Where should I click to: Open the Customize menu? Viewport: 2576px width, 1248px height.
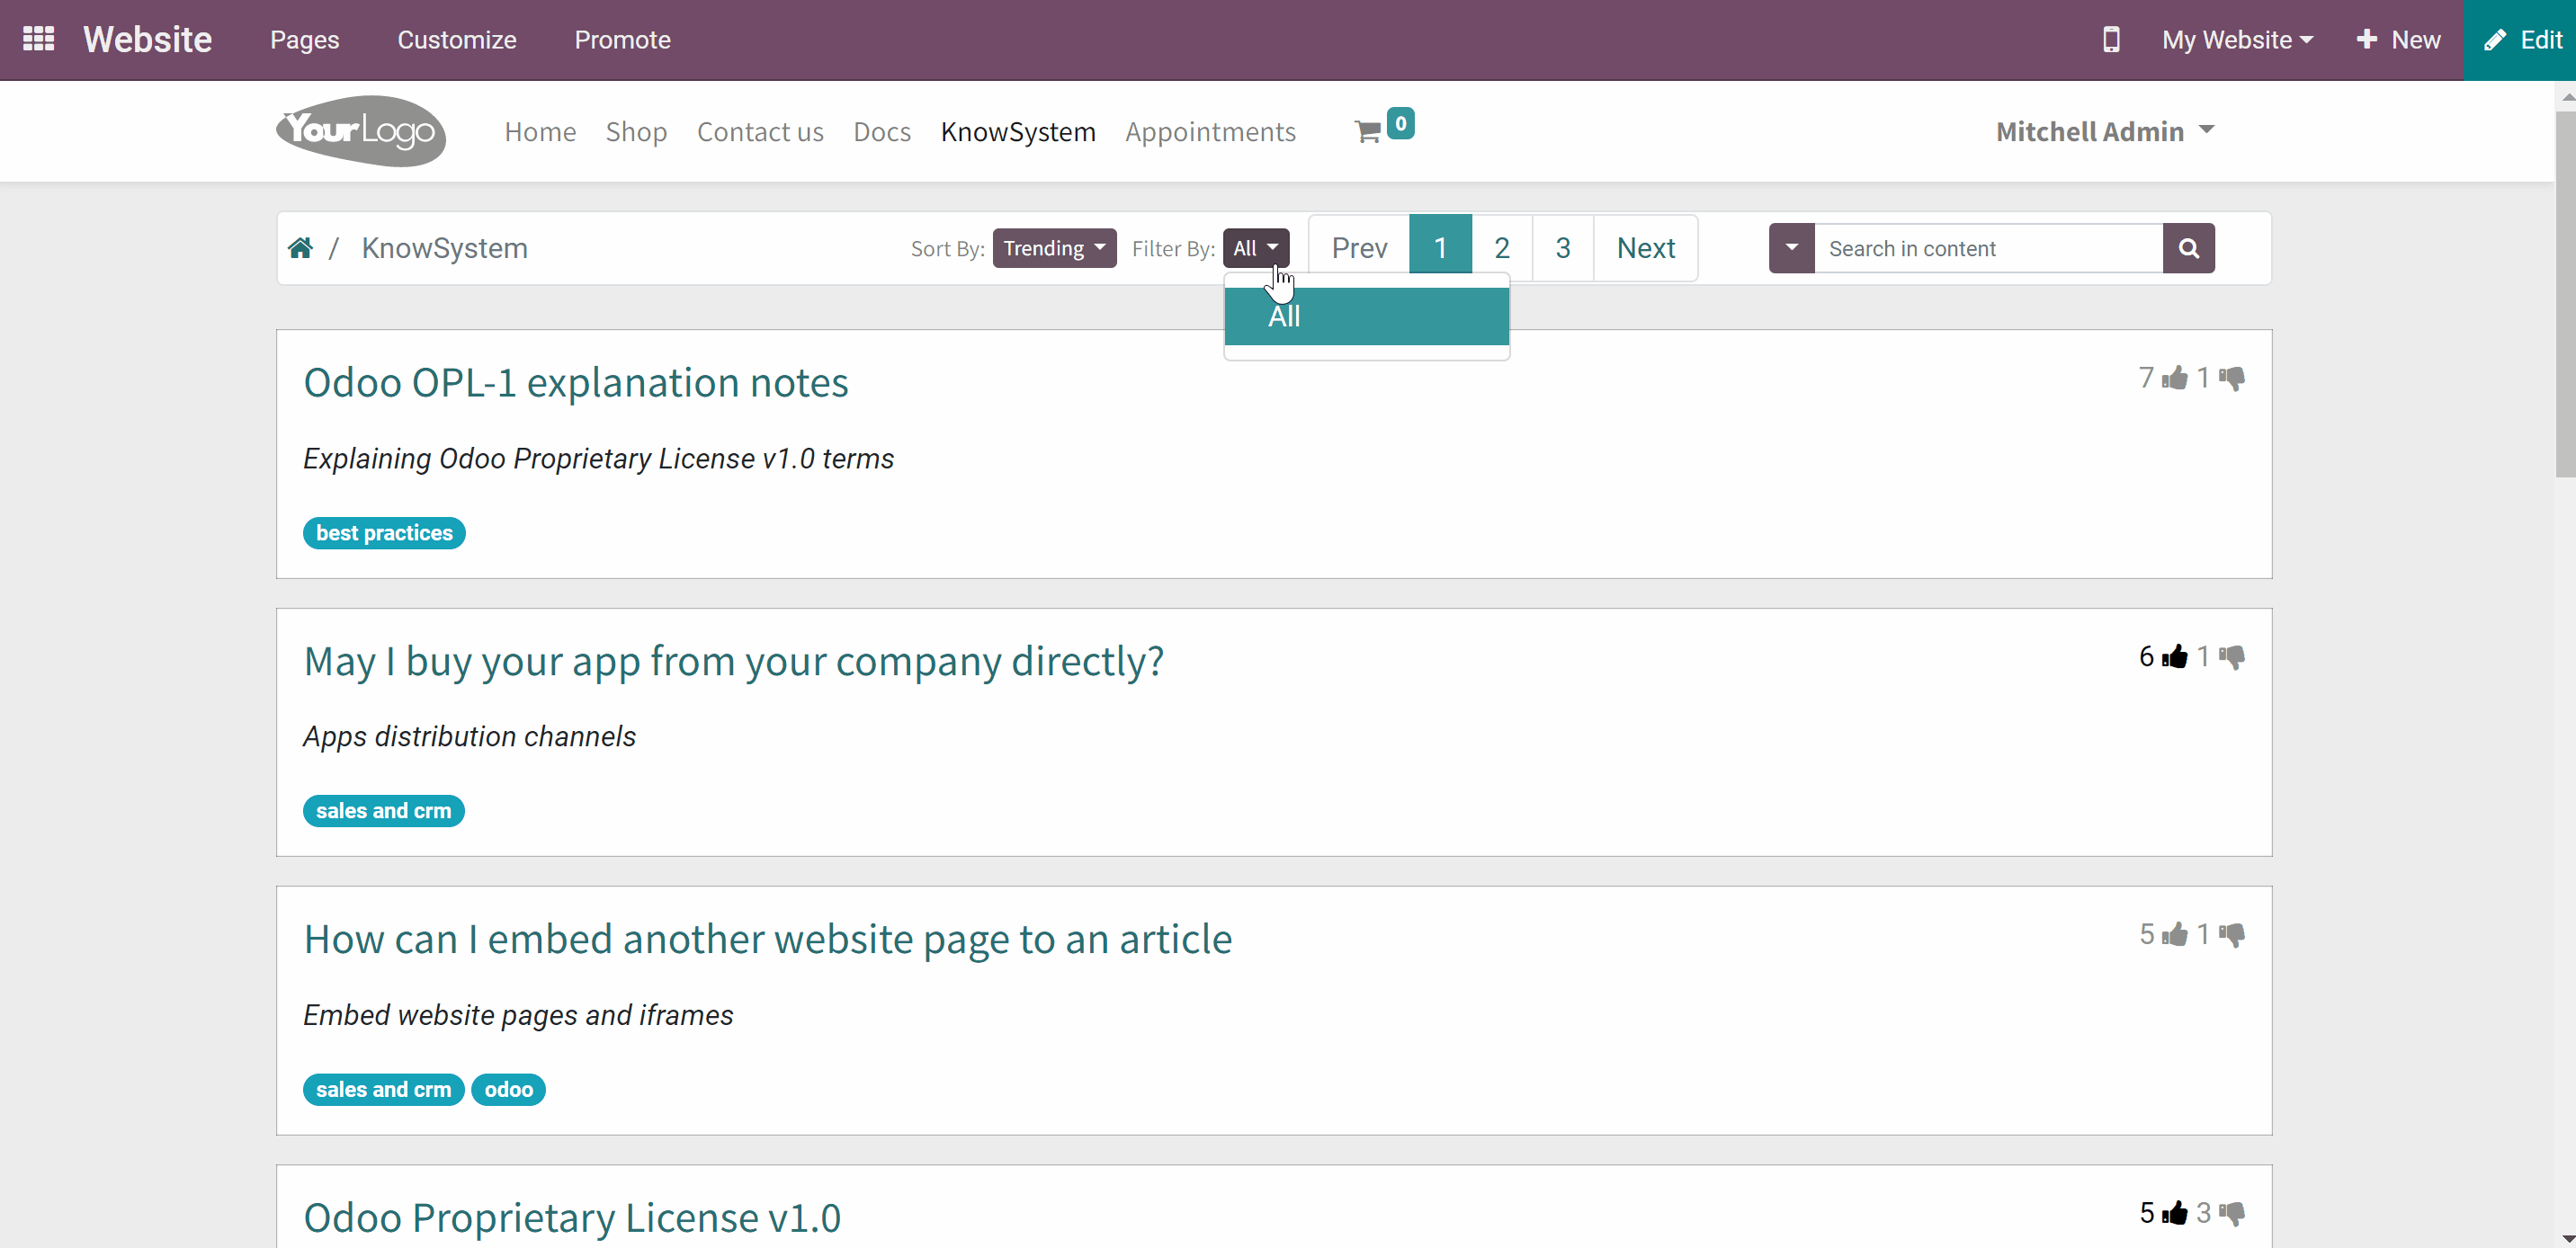point(457,40)
